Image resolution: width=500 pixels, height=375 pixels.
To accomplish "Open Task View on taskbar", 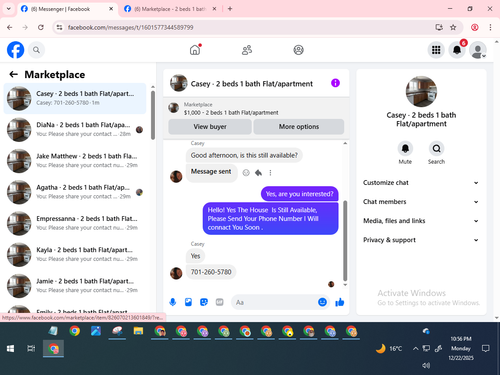I will (31, 349).
